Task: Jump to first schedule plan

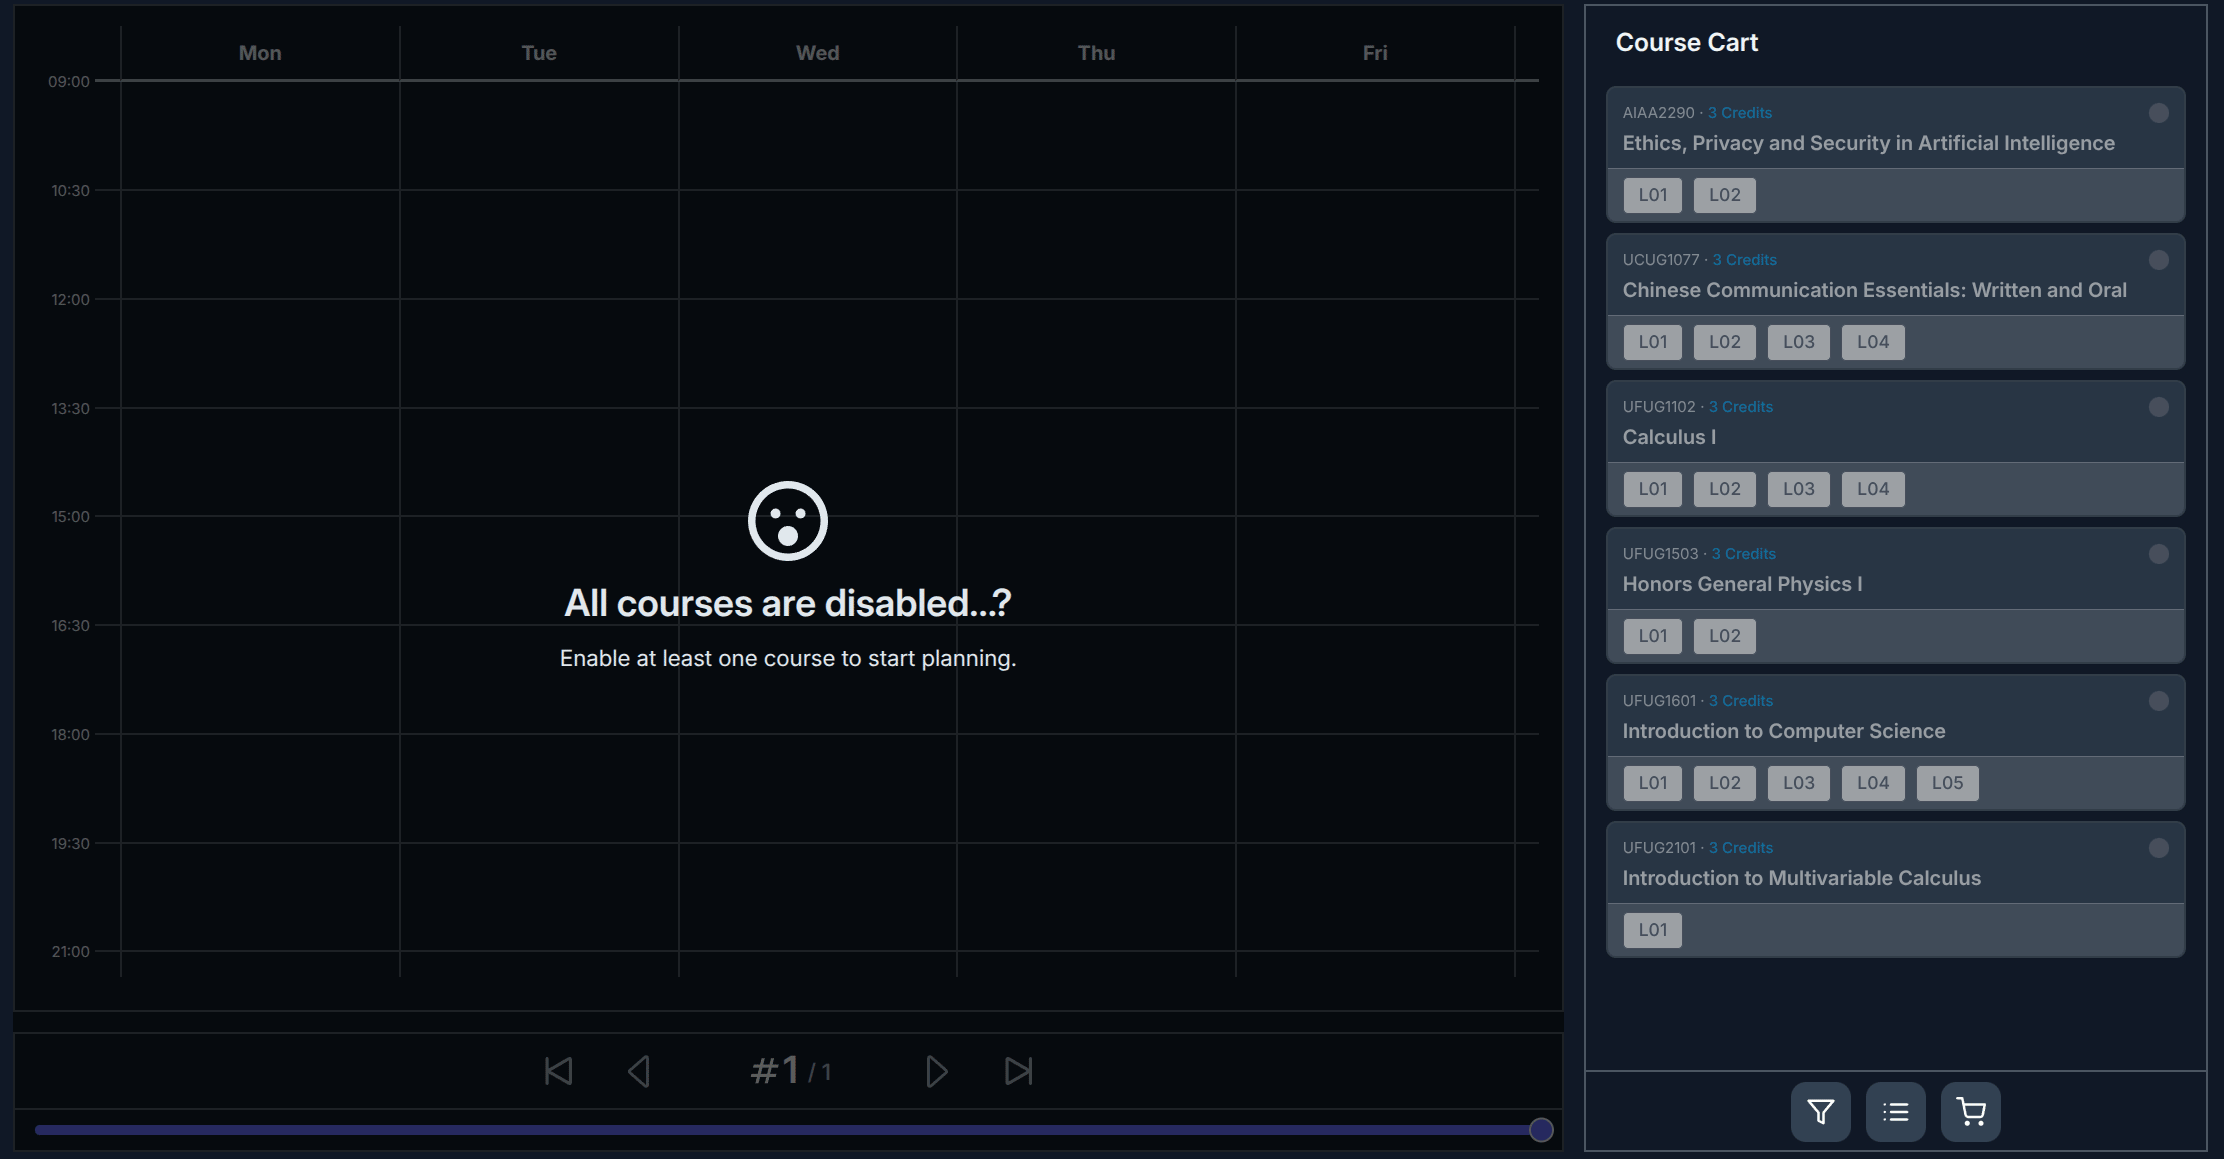Action: click(558, 1071)
